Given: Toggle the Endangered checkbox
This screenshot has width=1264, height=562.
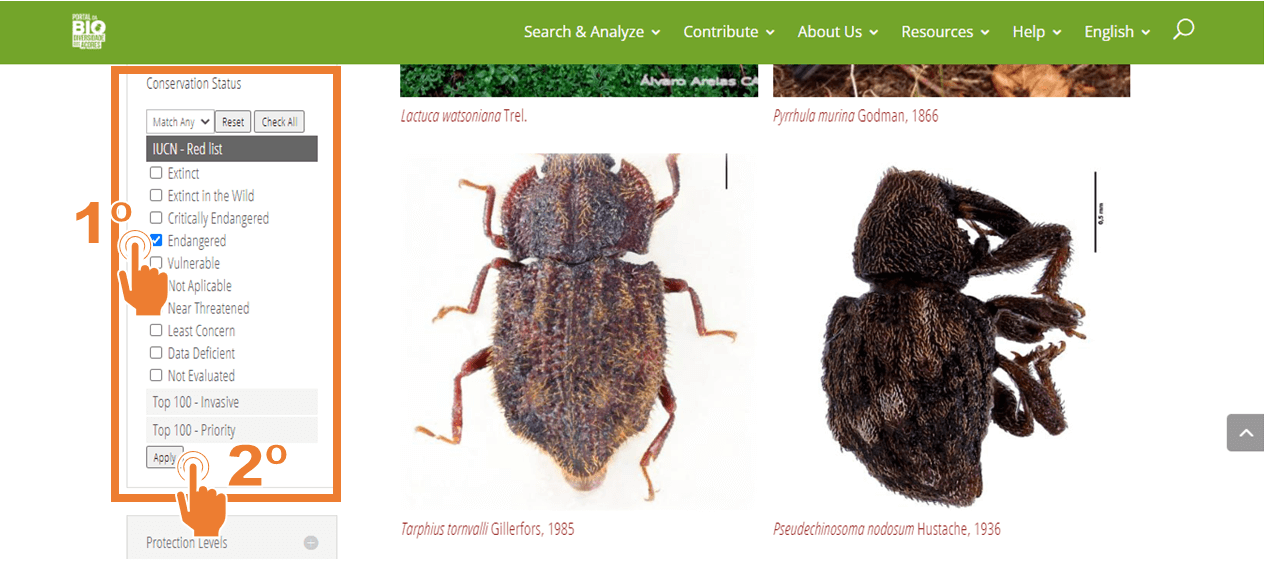Looking at the screenshot, I should 156,240.
